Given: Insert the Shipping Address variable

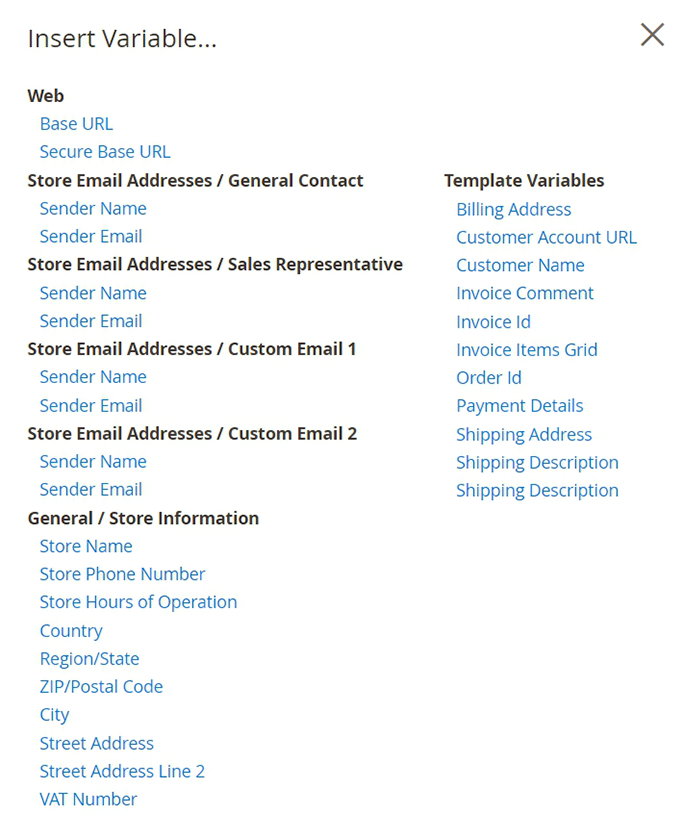Looking at the screenshot, I should pyautogui.click(x=524, y=434).
